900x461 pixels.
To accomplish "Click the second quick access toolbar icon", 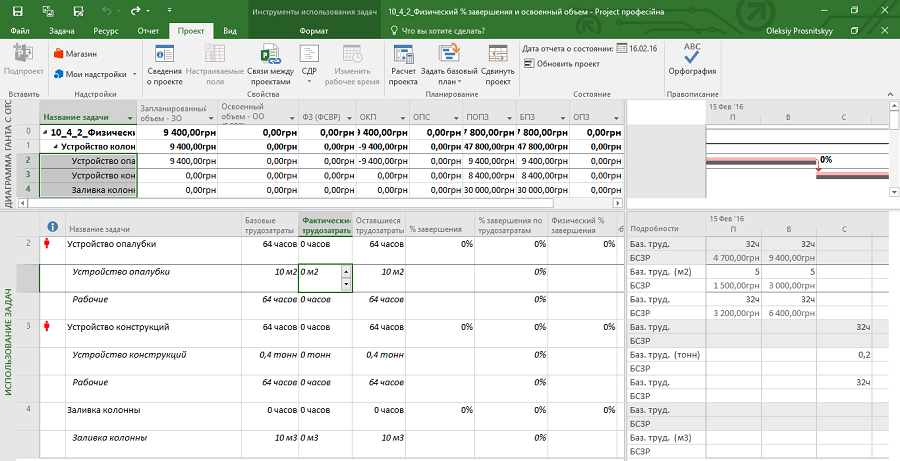I will [48, 11].
